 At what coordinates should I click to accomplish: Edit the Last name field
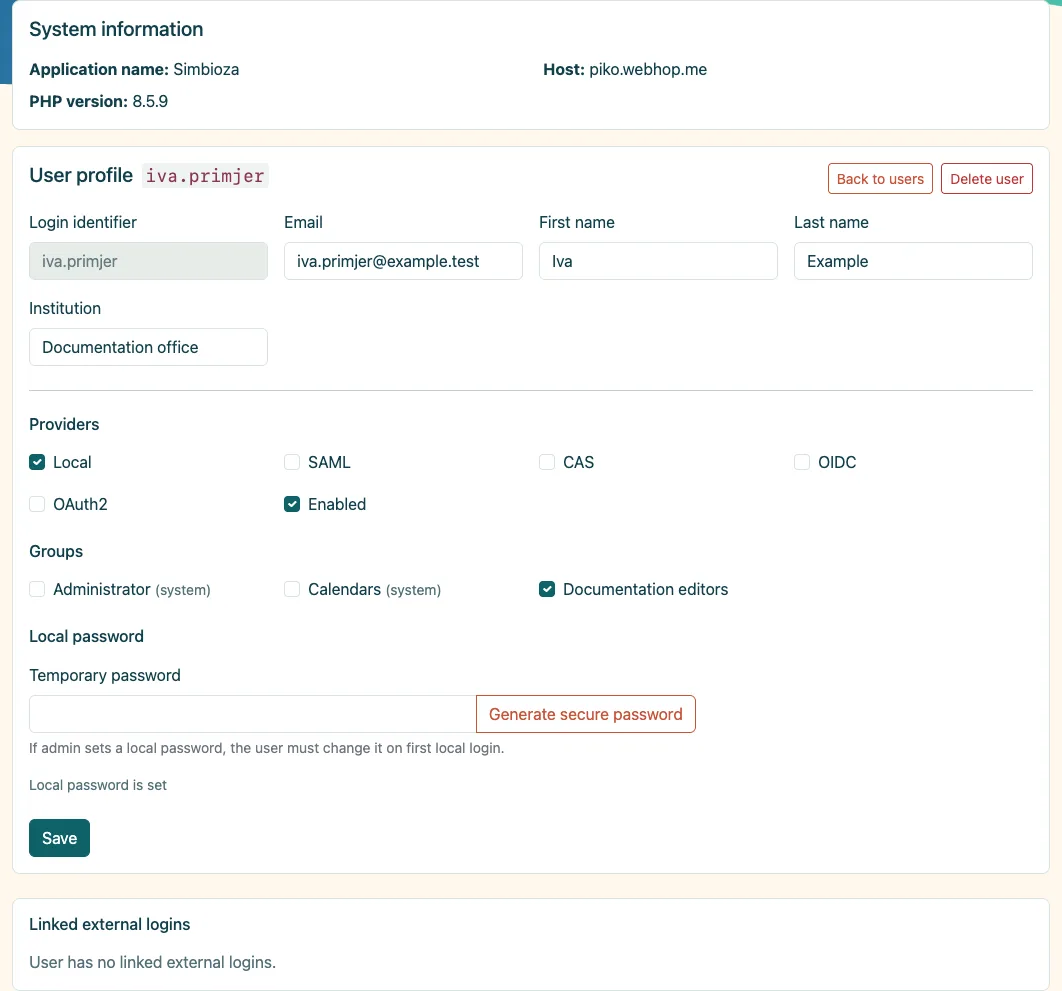(x=913, y=261)
